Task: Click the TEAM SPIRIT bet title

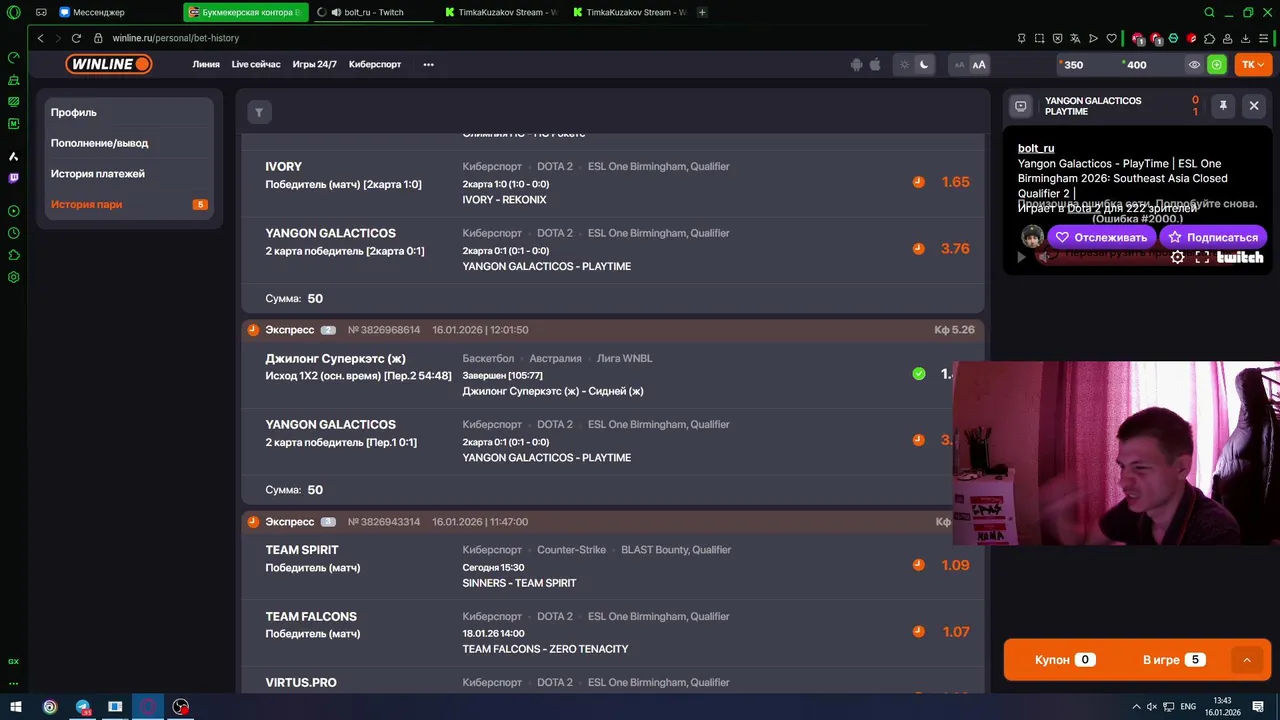Action: click(302, 550)
